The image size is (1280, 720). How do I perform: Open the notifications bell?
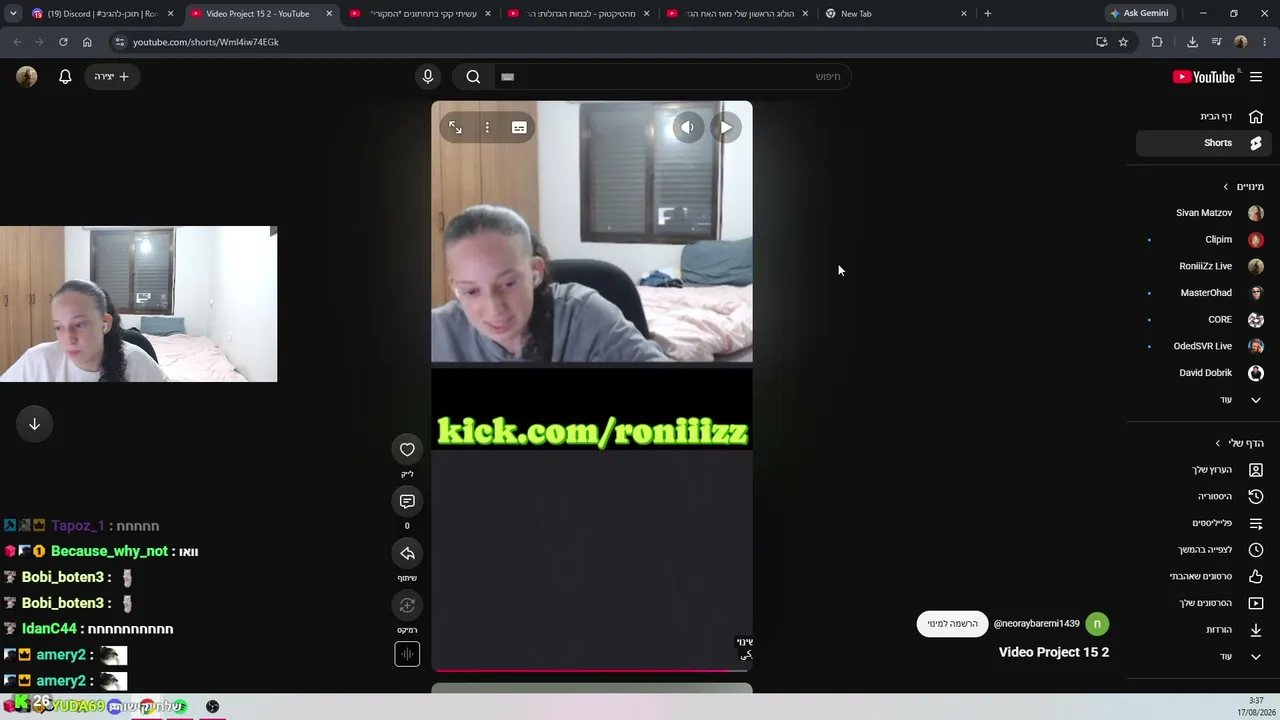(65, 77)
